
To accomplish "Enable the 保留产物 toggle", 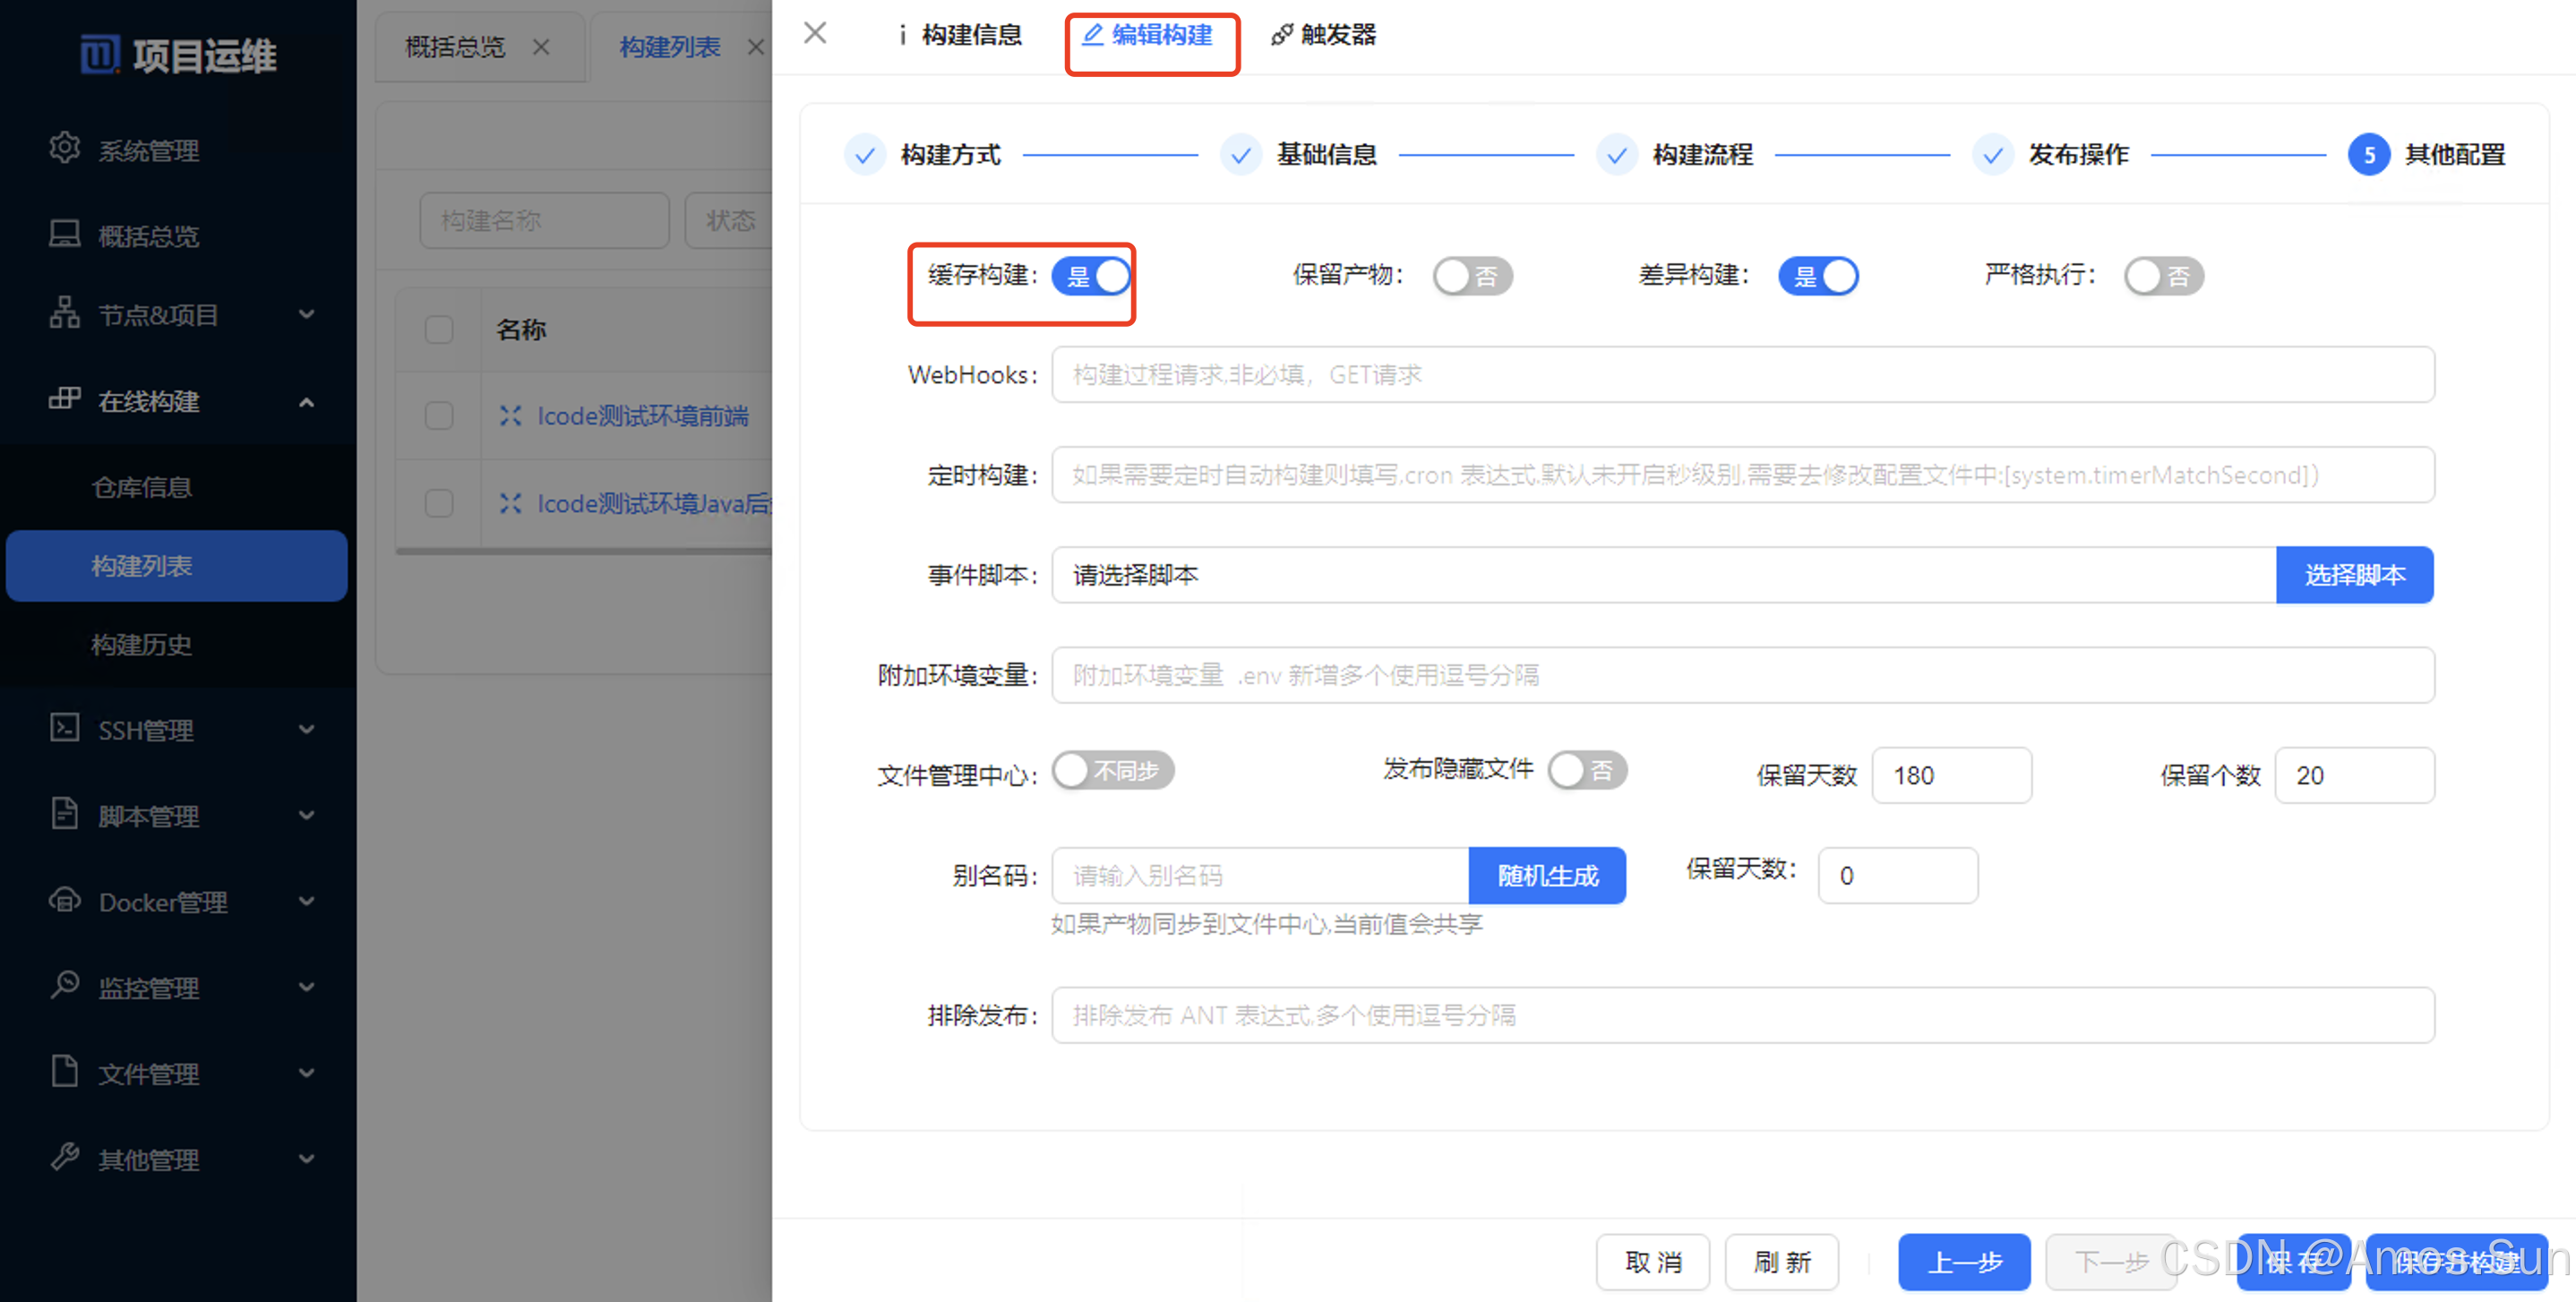I will tap(1472, 276).
